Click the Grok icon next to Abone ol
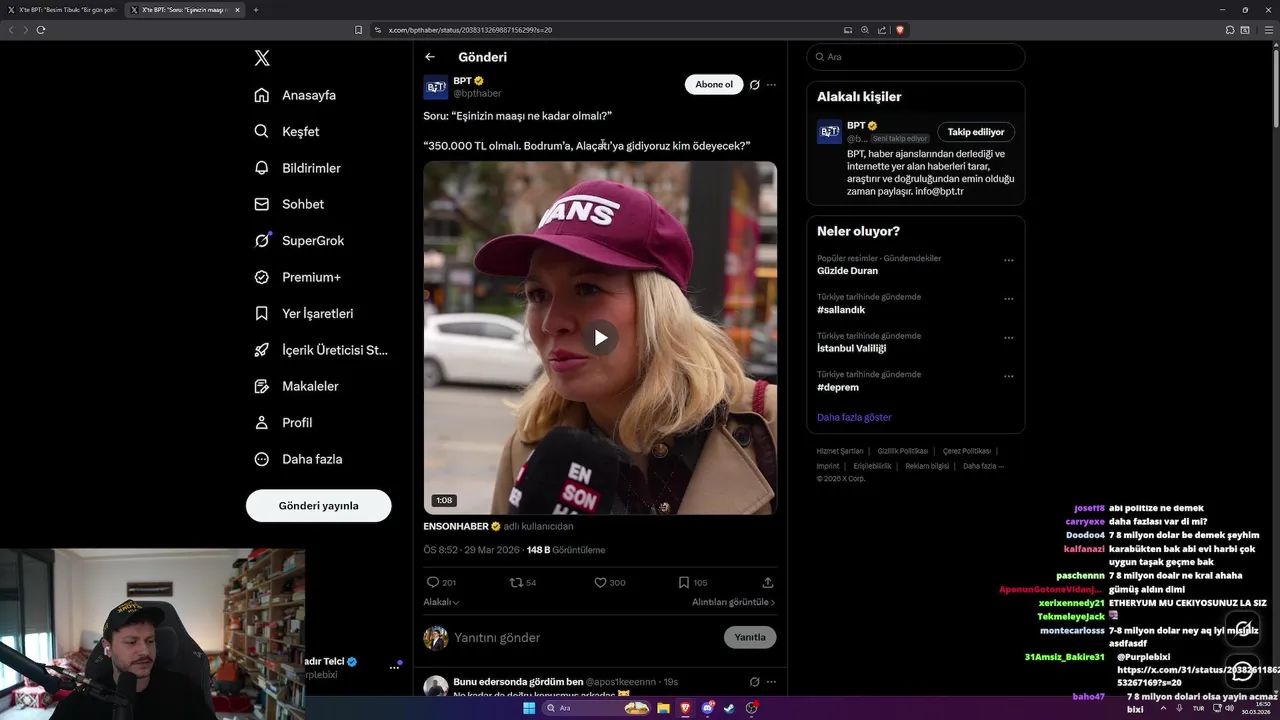 755,85
